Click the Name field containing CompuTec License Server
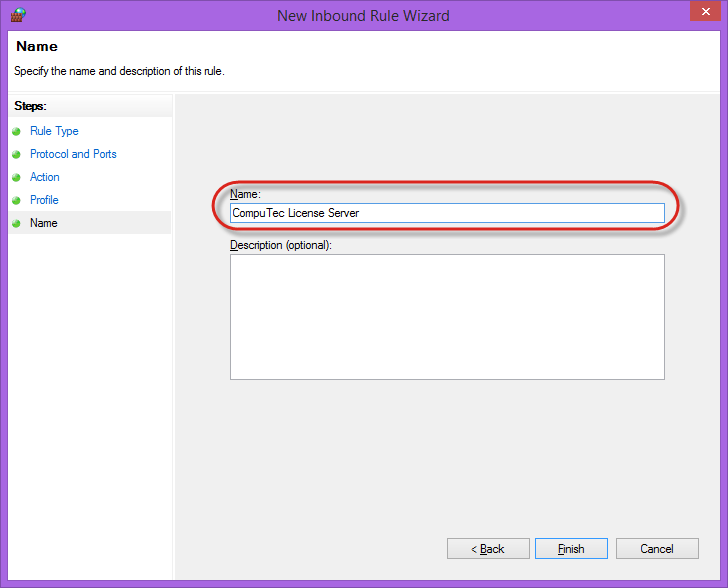728x588 pixels. [447, 213]
